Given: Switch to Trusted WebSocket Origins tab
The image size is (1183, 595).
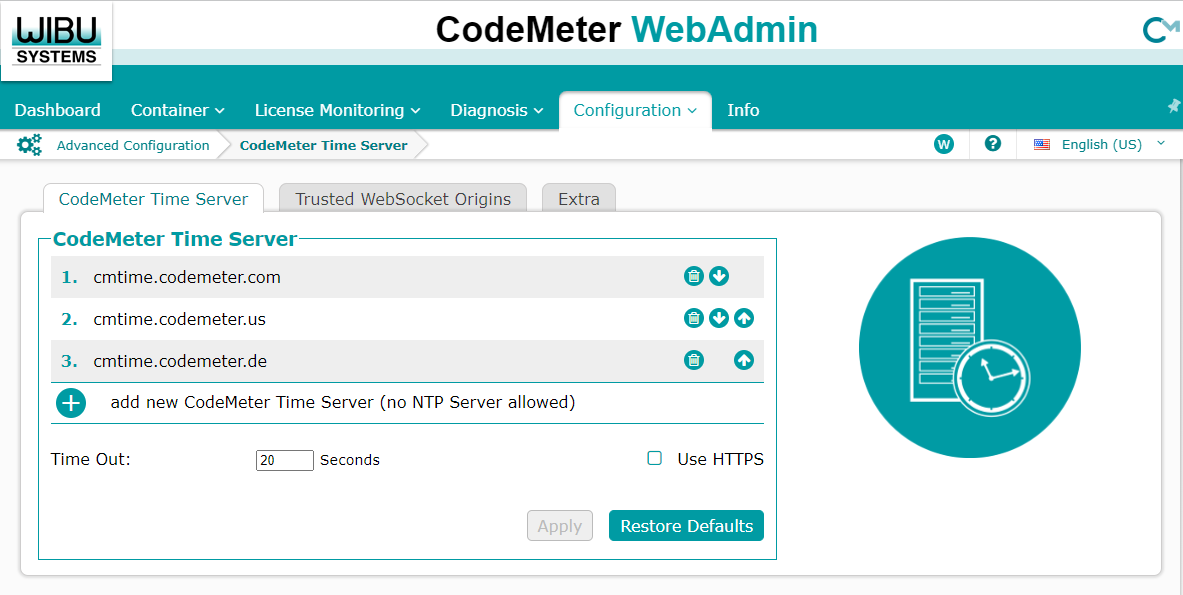Looking at the screenshot, I should 403,199.
